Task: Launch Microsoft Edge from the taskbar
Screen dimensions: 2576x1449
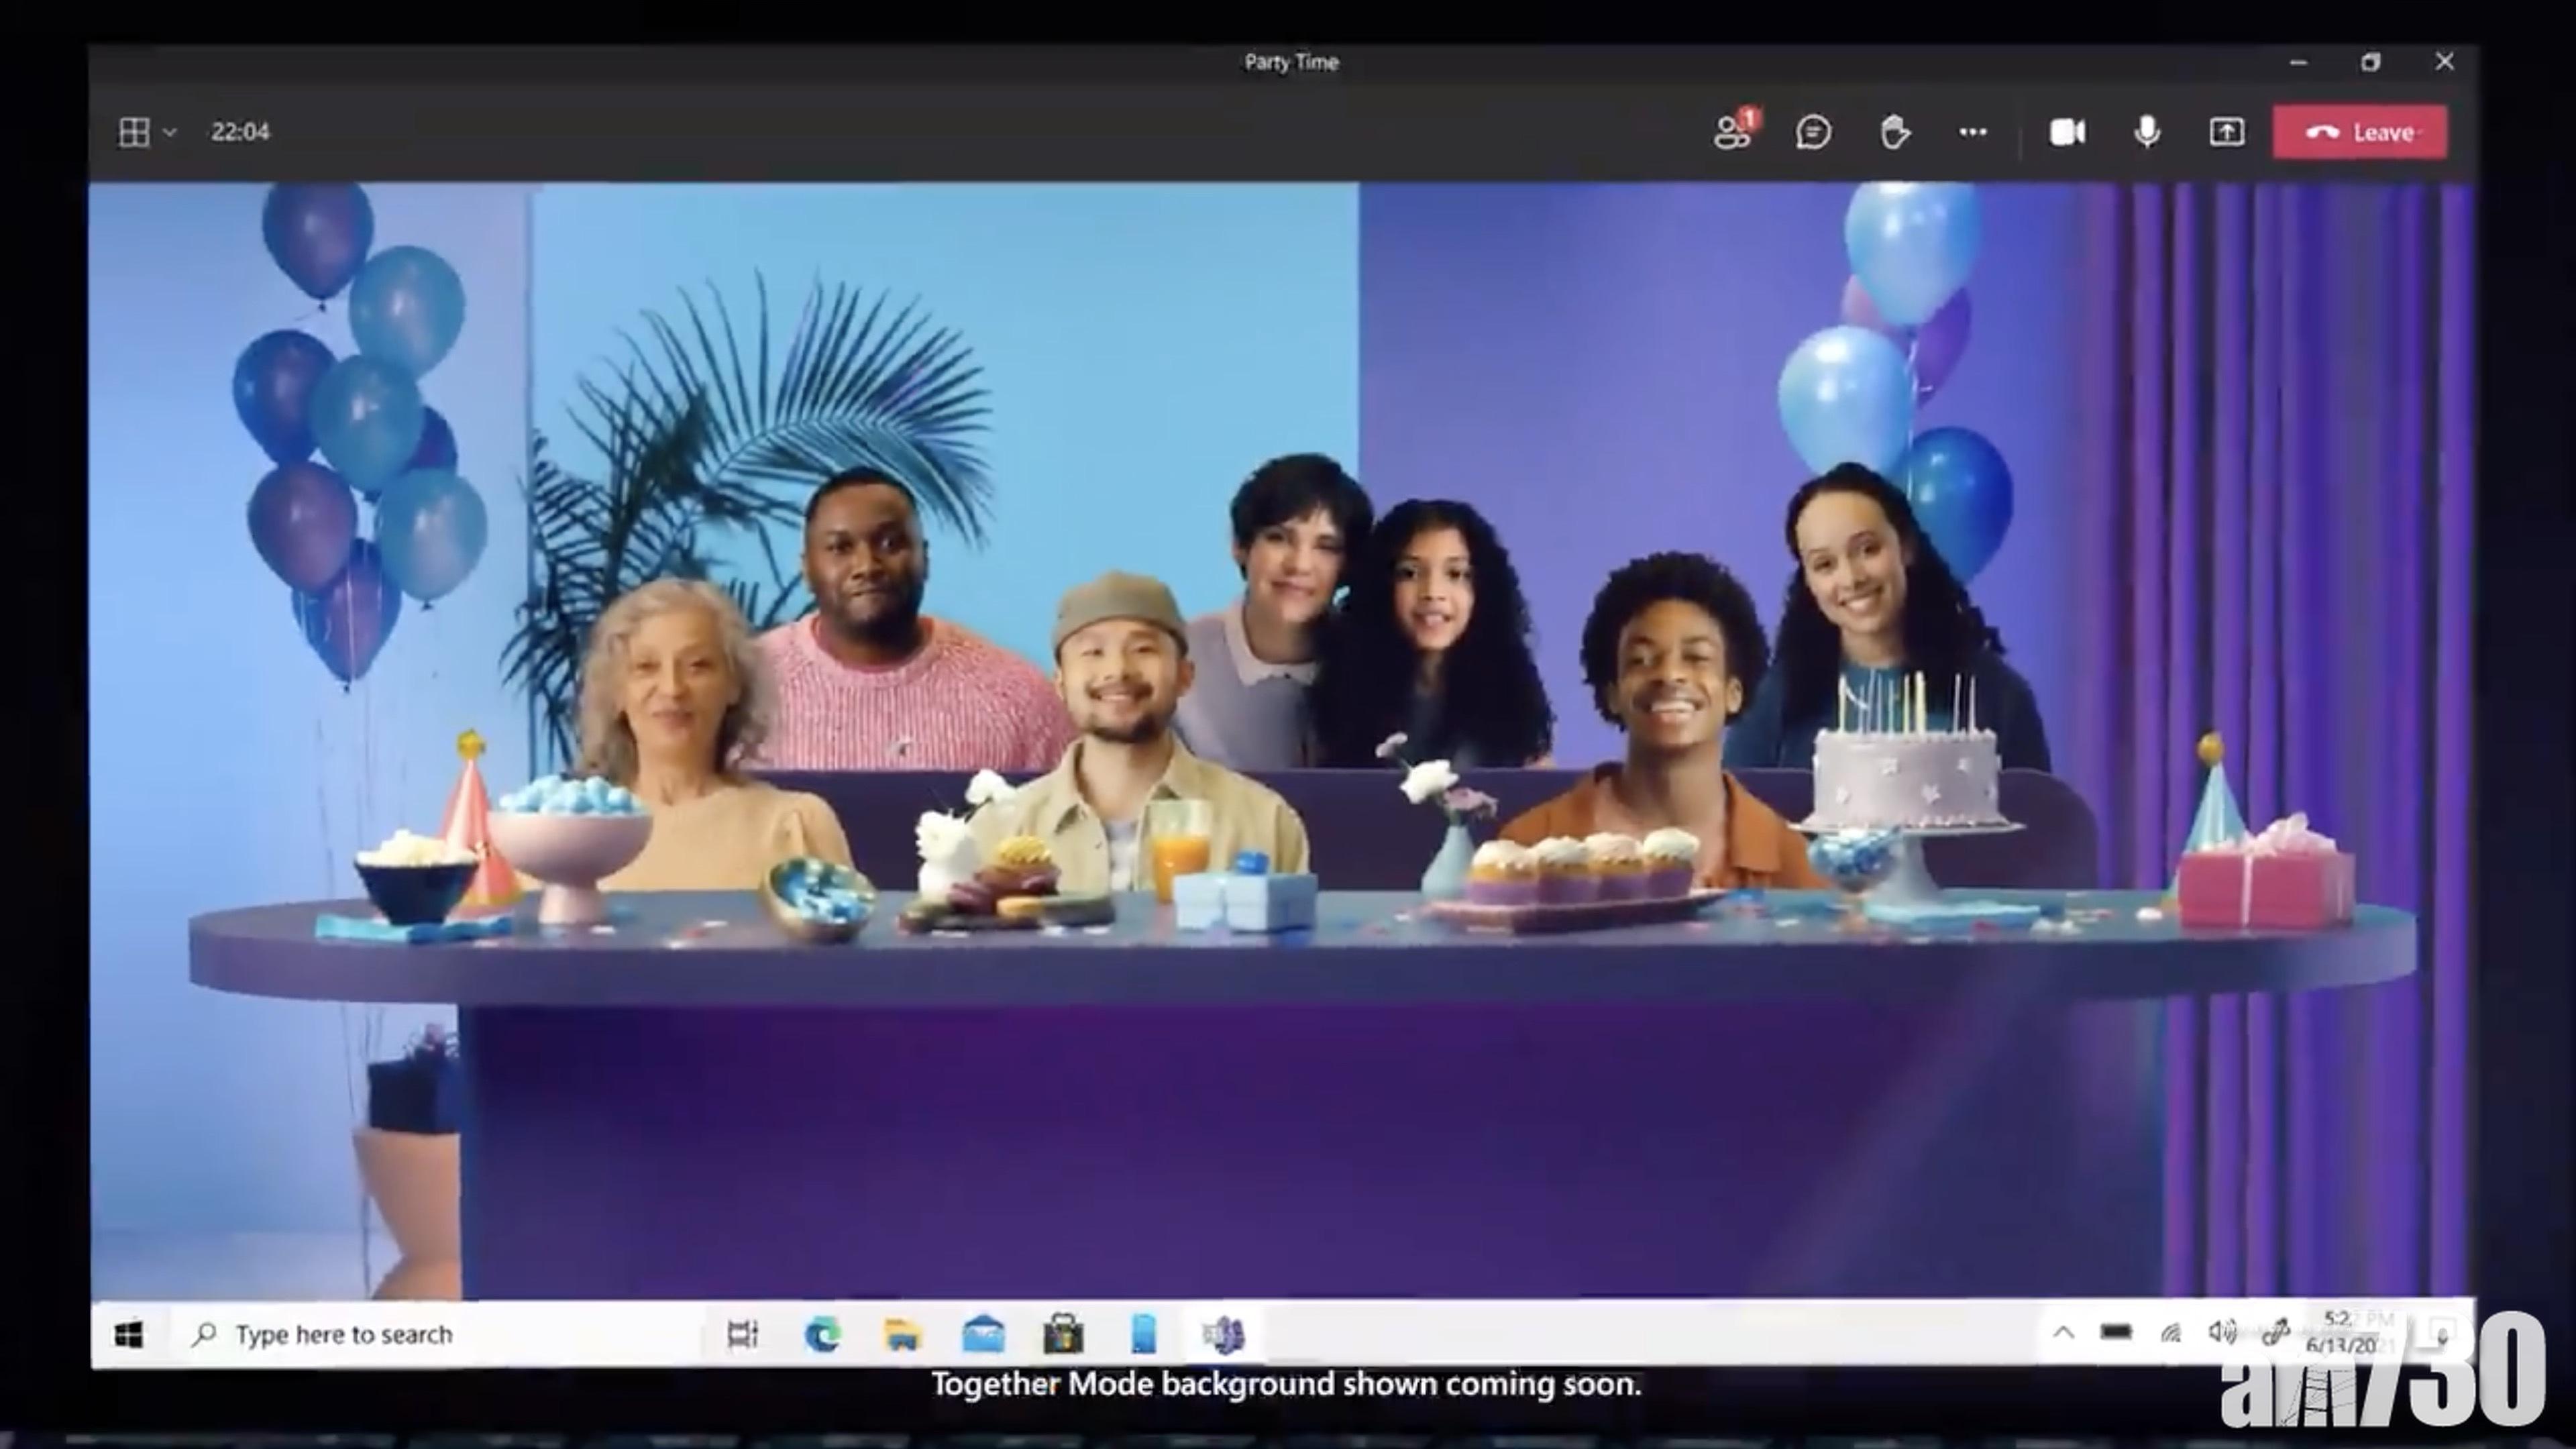Action: point(823,1334)
